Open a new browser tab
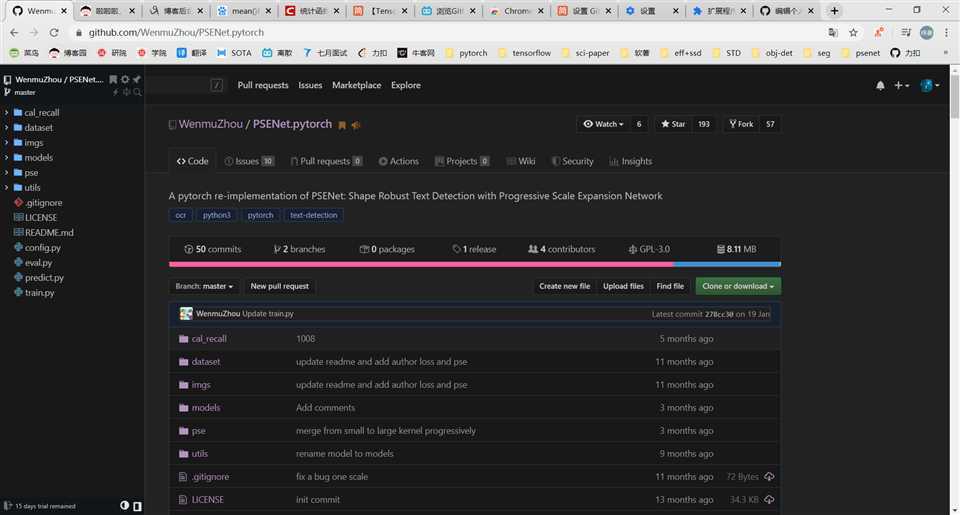 [x=834, y=10]
